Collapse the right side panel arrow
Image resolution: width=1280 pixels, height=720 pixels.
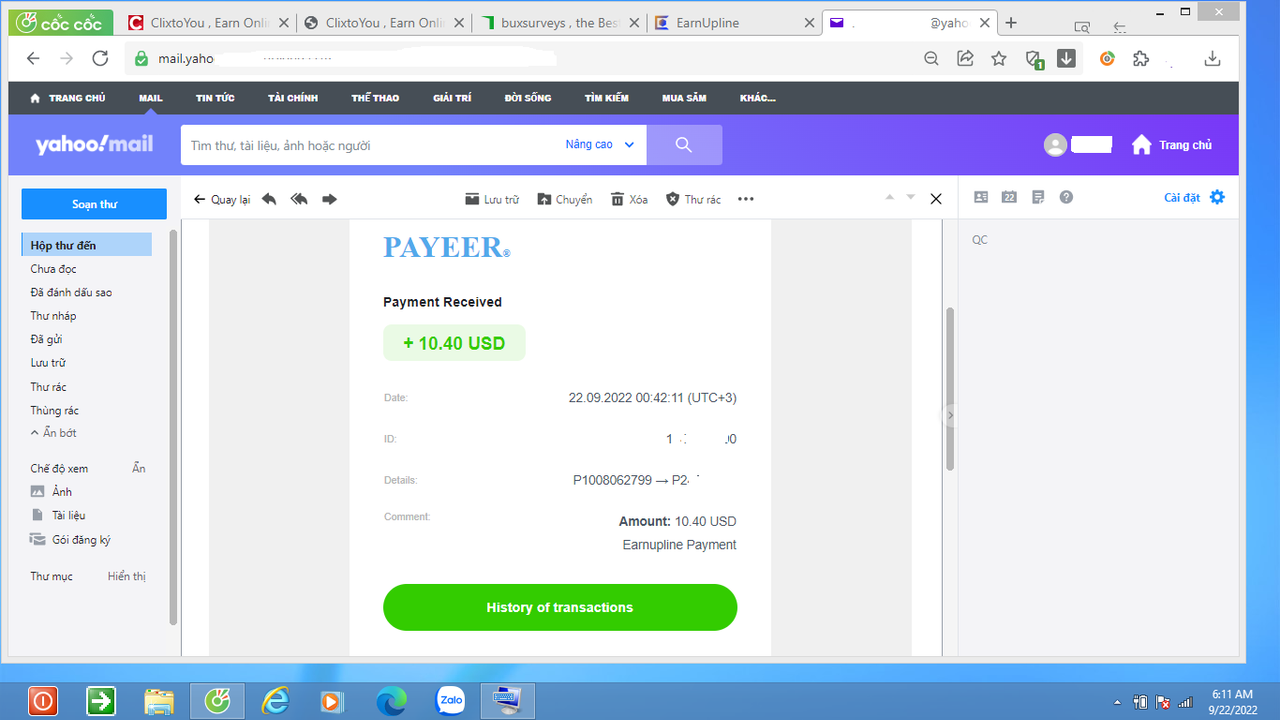click(950, 415)
